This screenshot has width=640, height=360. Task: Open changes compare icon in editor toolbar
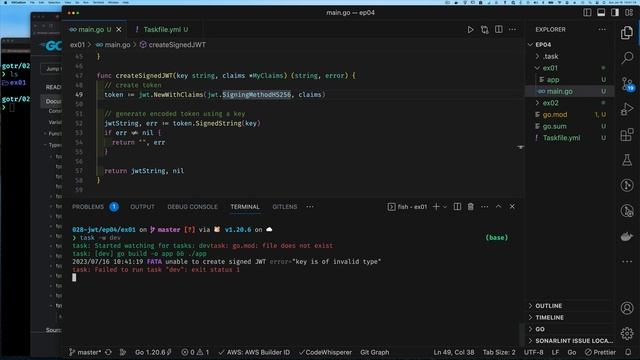coord(484,29)
